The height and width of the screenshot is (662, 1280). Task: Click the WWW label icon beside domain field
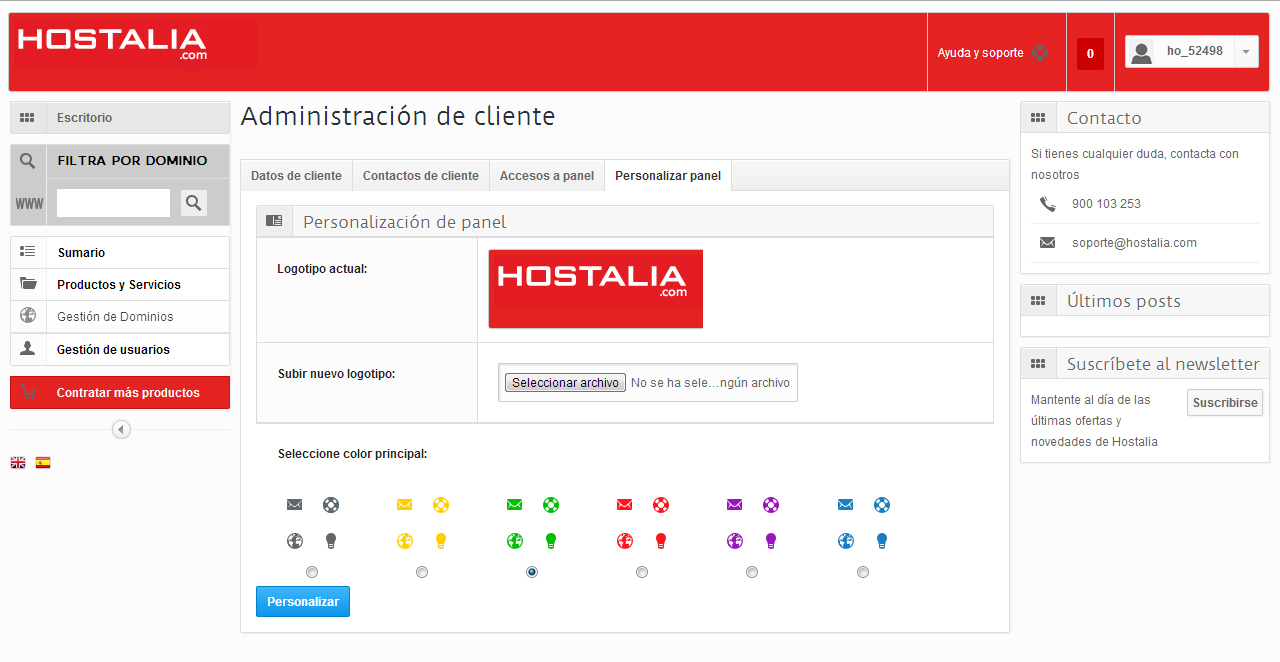tap(29, 204)
